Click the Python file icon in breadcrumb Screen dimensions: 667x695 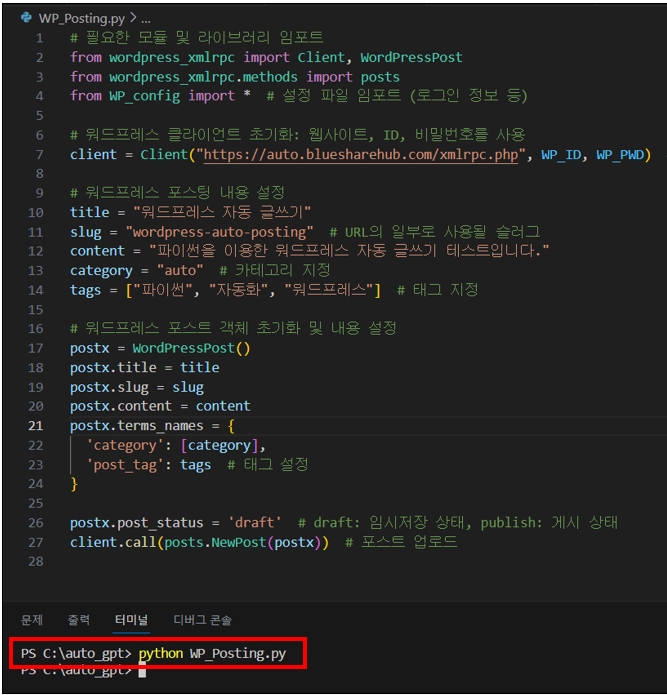click(x=26, y=18)
